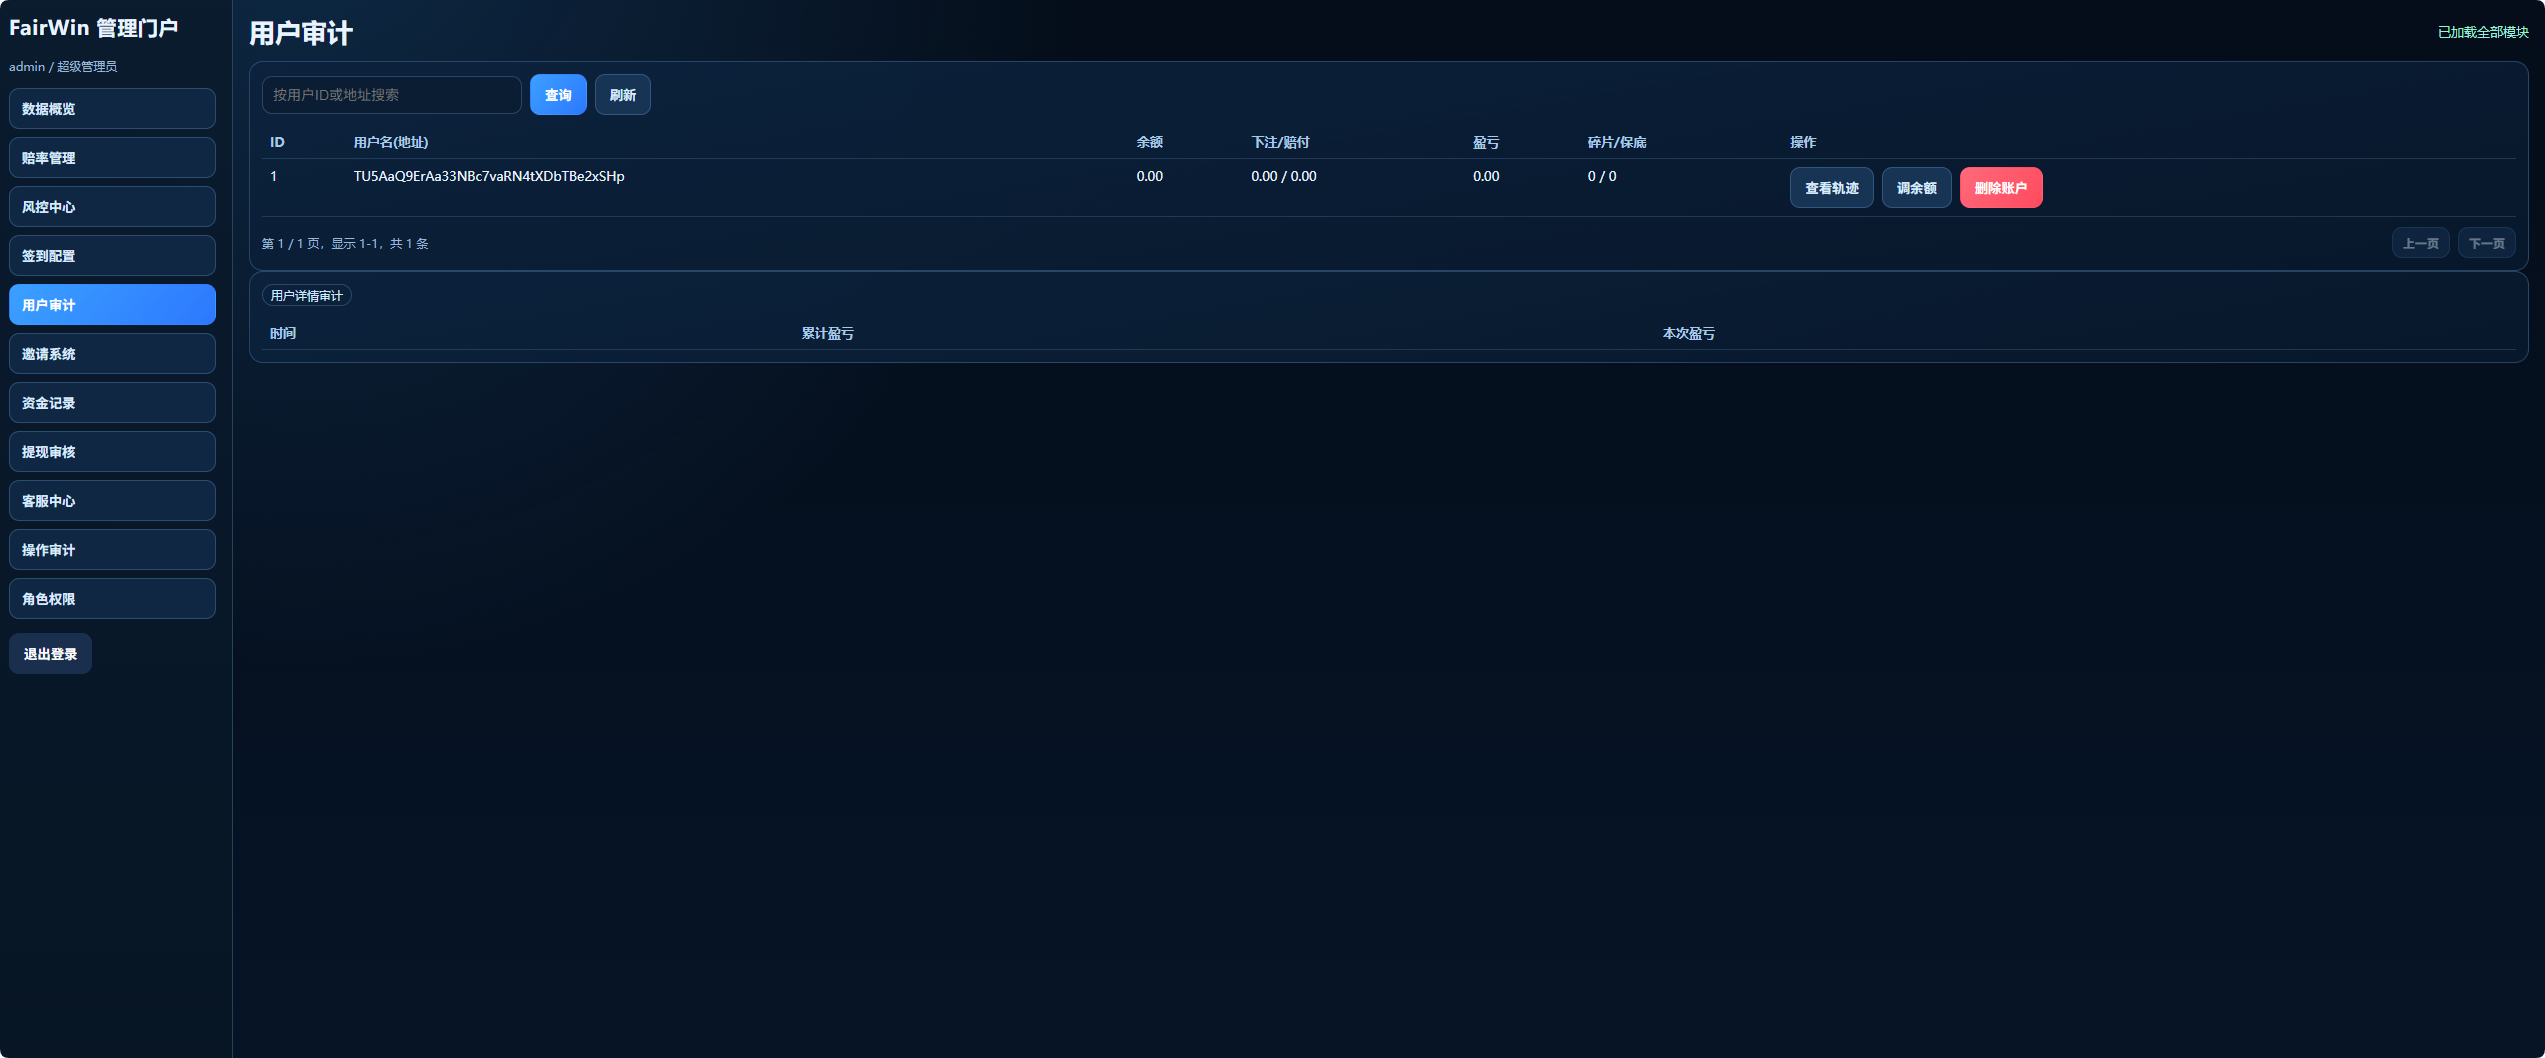Select 签到配置 in sidebar

pyautogui.click(x=112, y=256)
